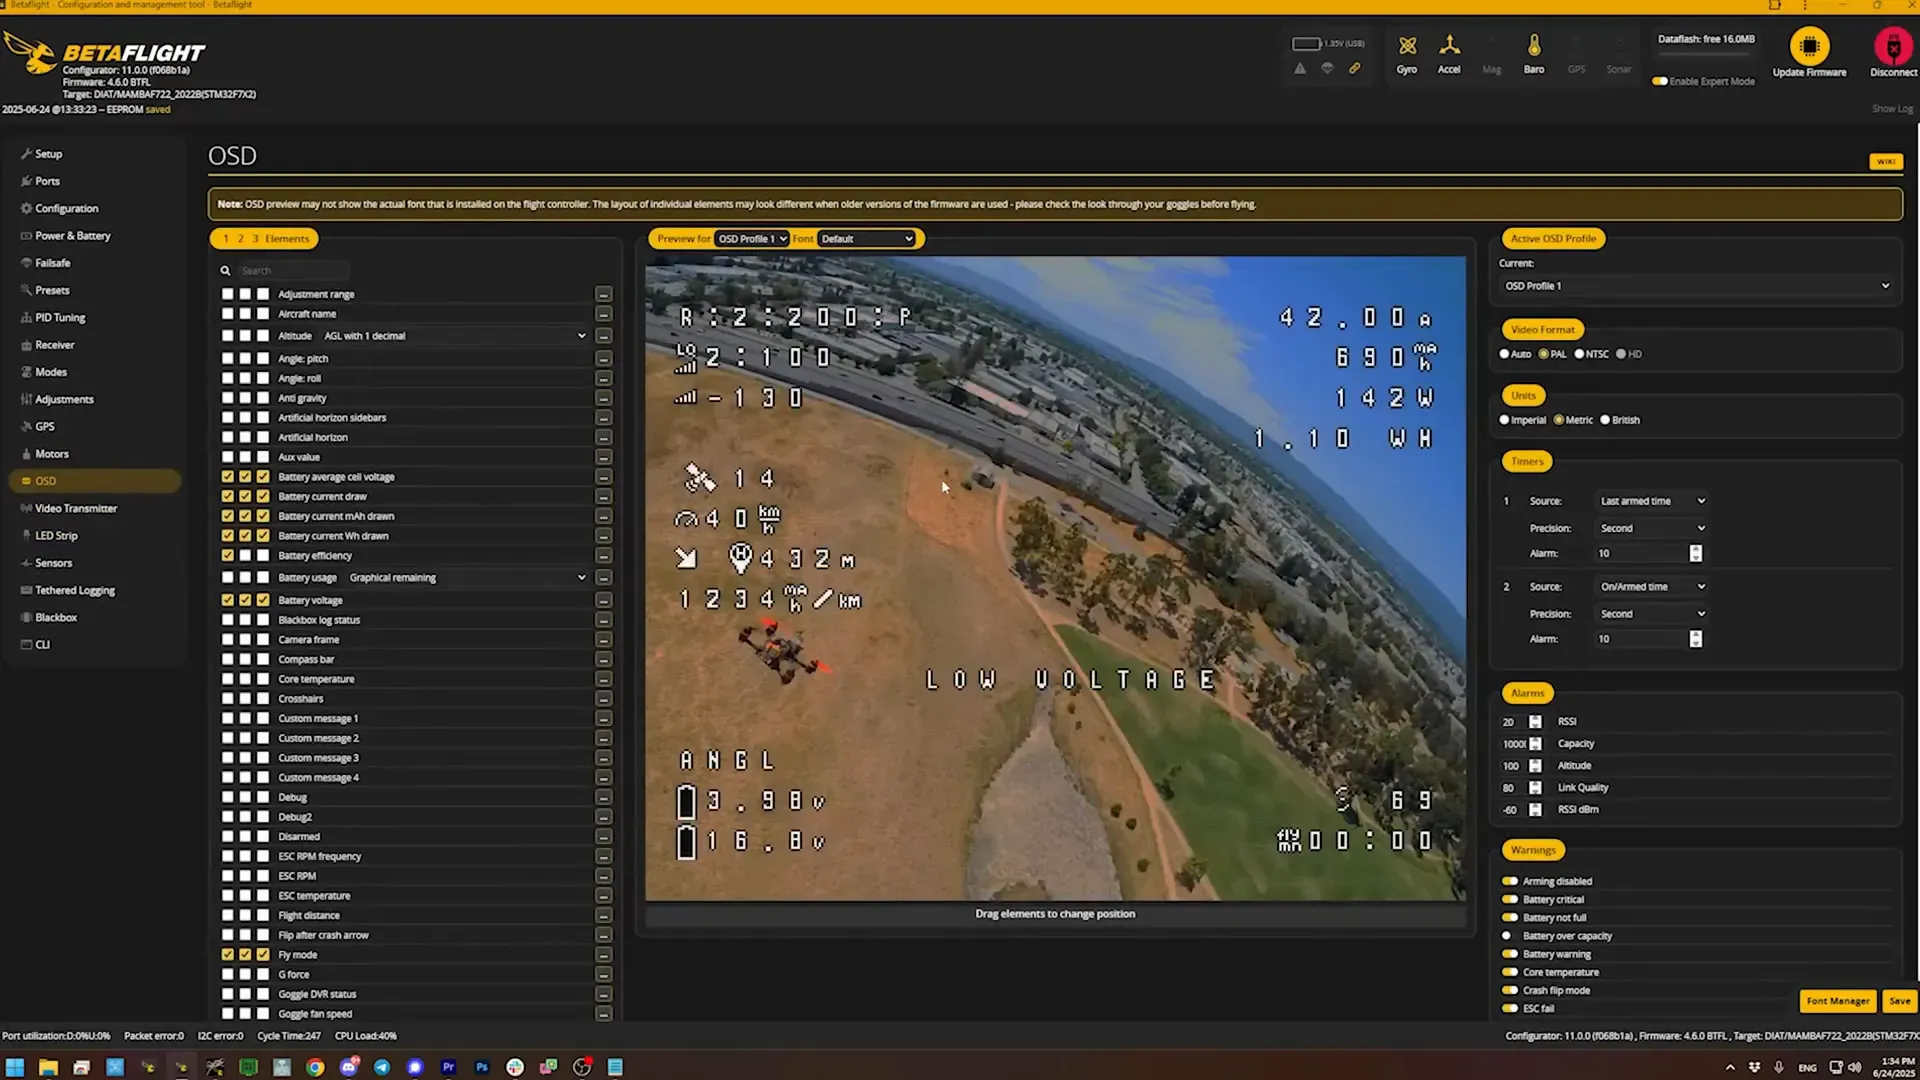
Task: Open Timer 2 Precision dropdown
Action: [x=1652, y=614]
